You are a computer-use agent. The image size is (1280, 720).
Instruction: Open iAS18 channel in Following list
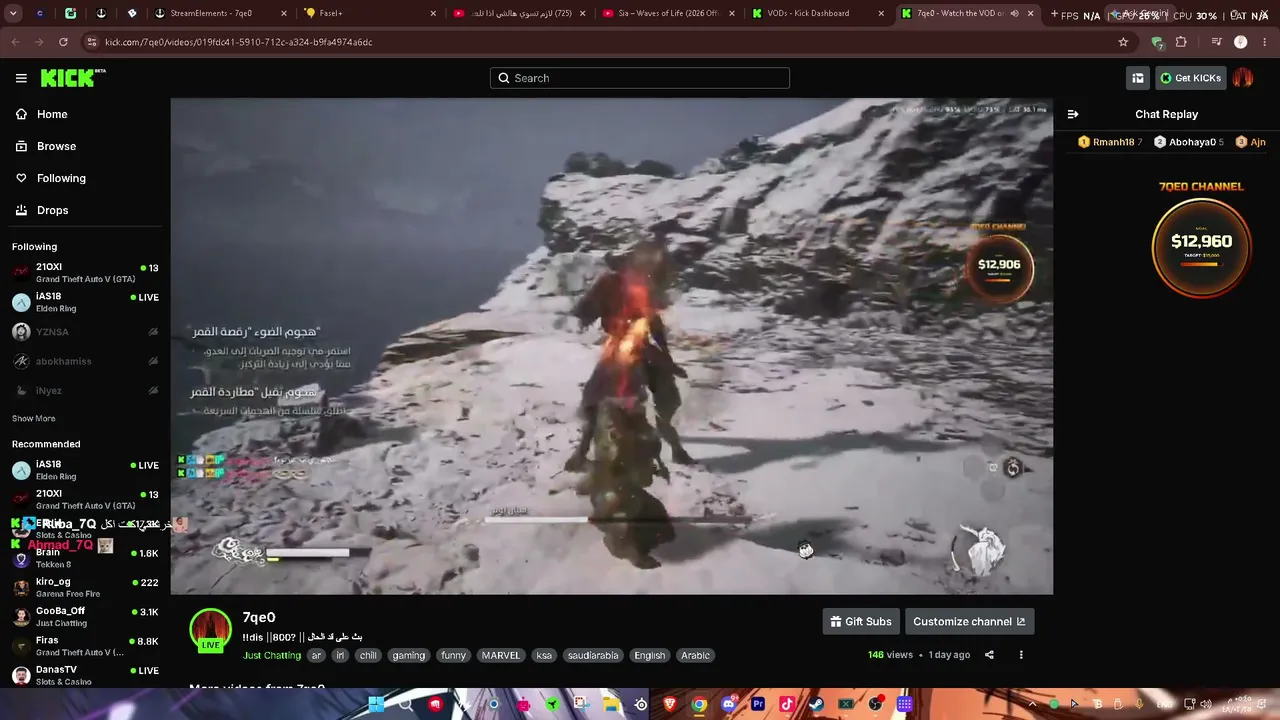pos(85,302)
